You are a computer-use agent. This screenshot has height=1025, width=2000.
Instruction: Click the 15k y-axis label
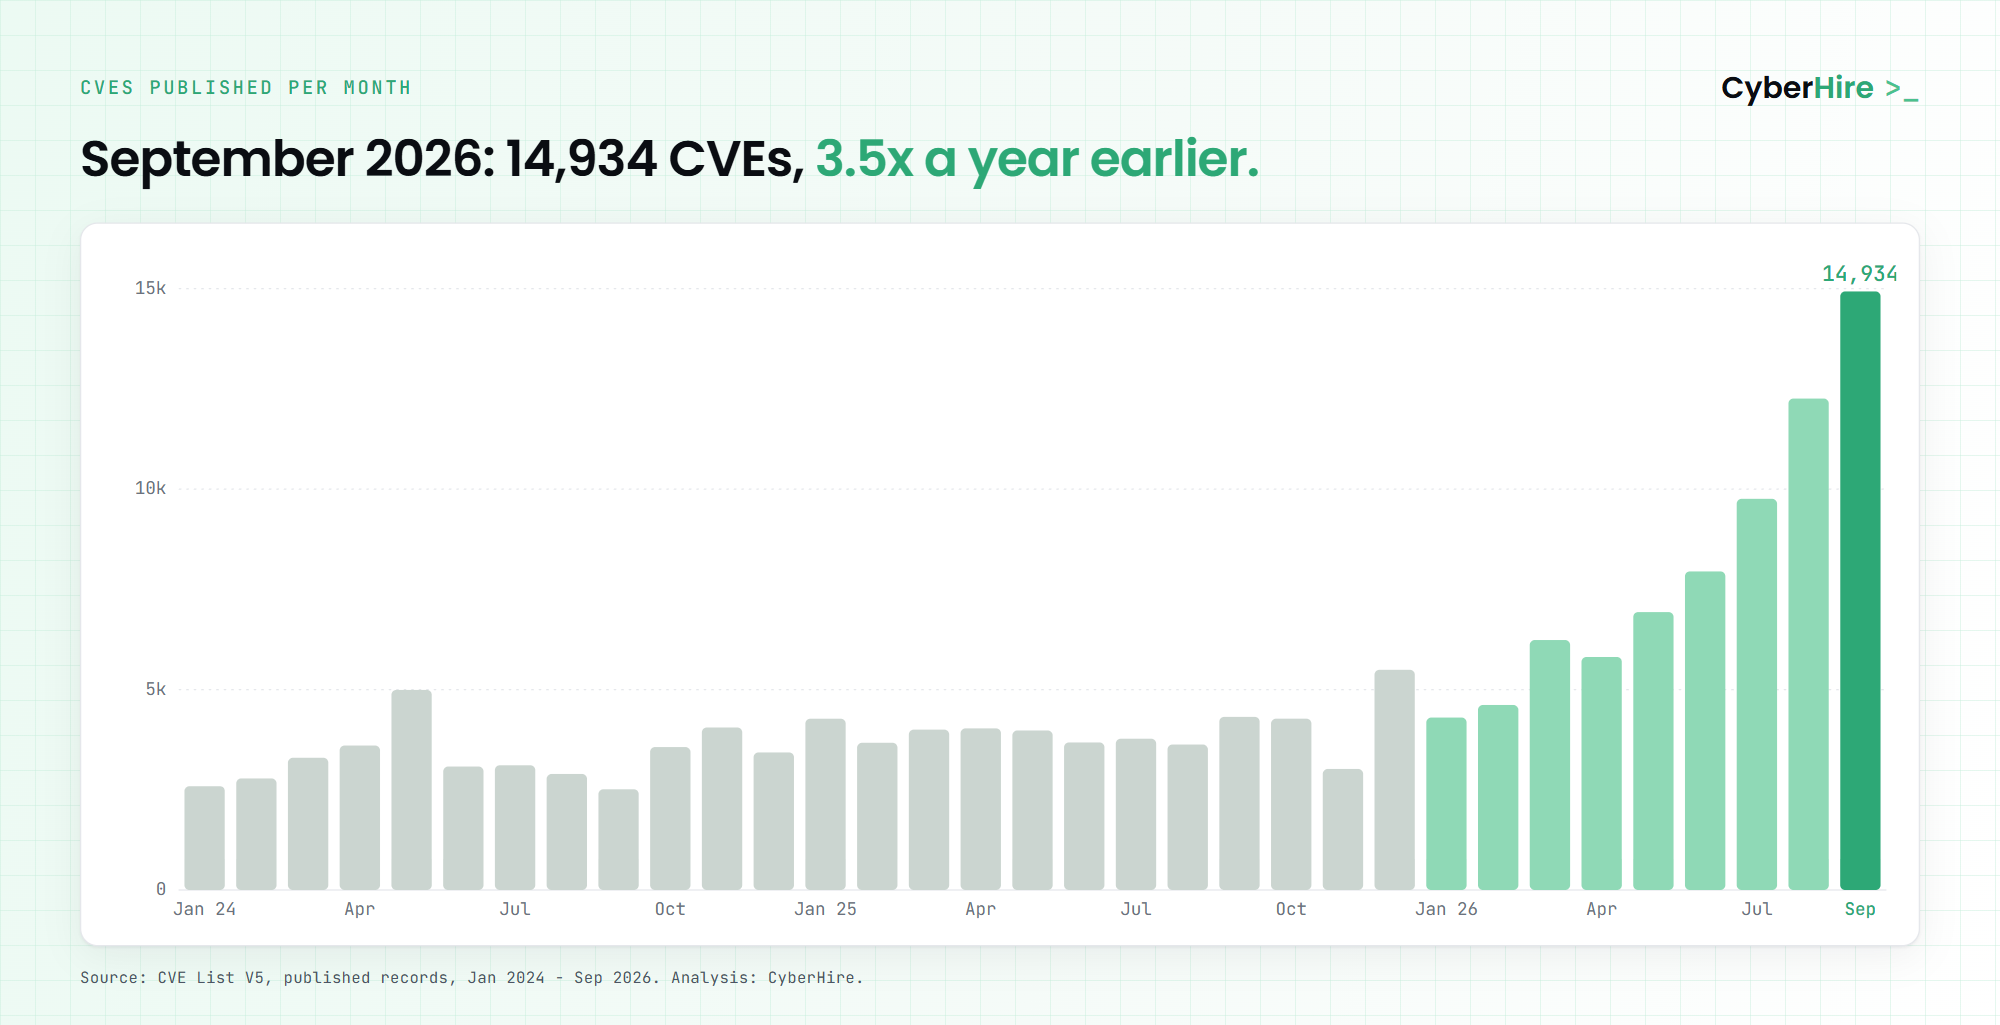(150, 288)
